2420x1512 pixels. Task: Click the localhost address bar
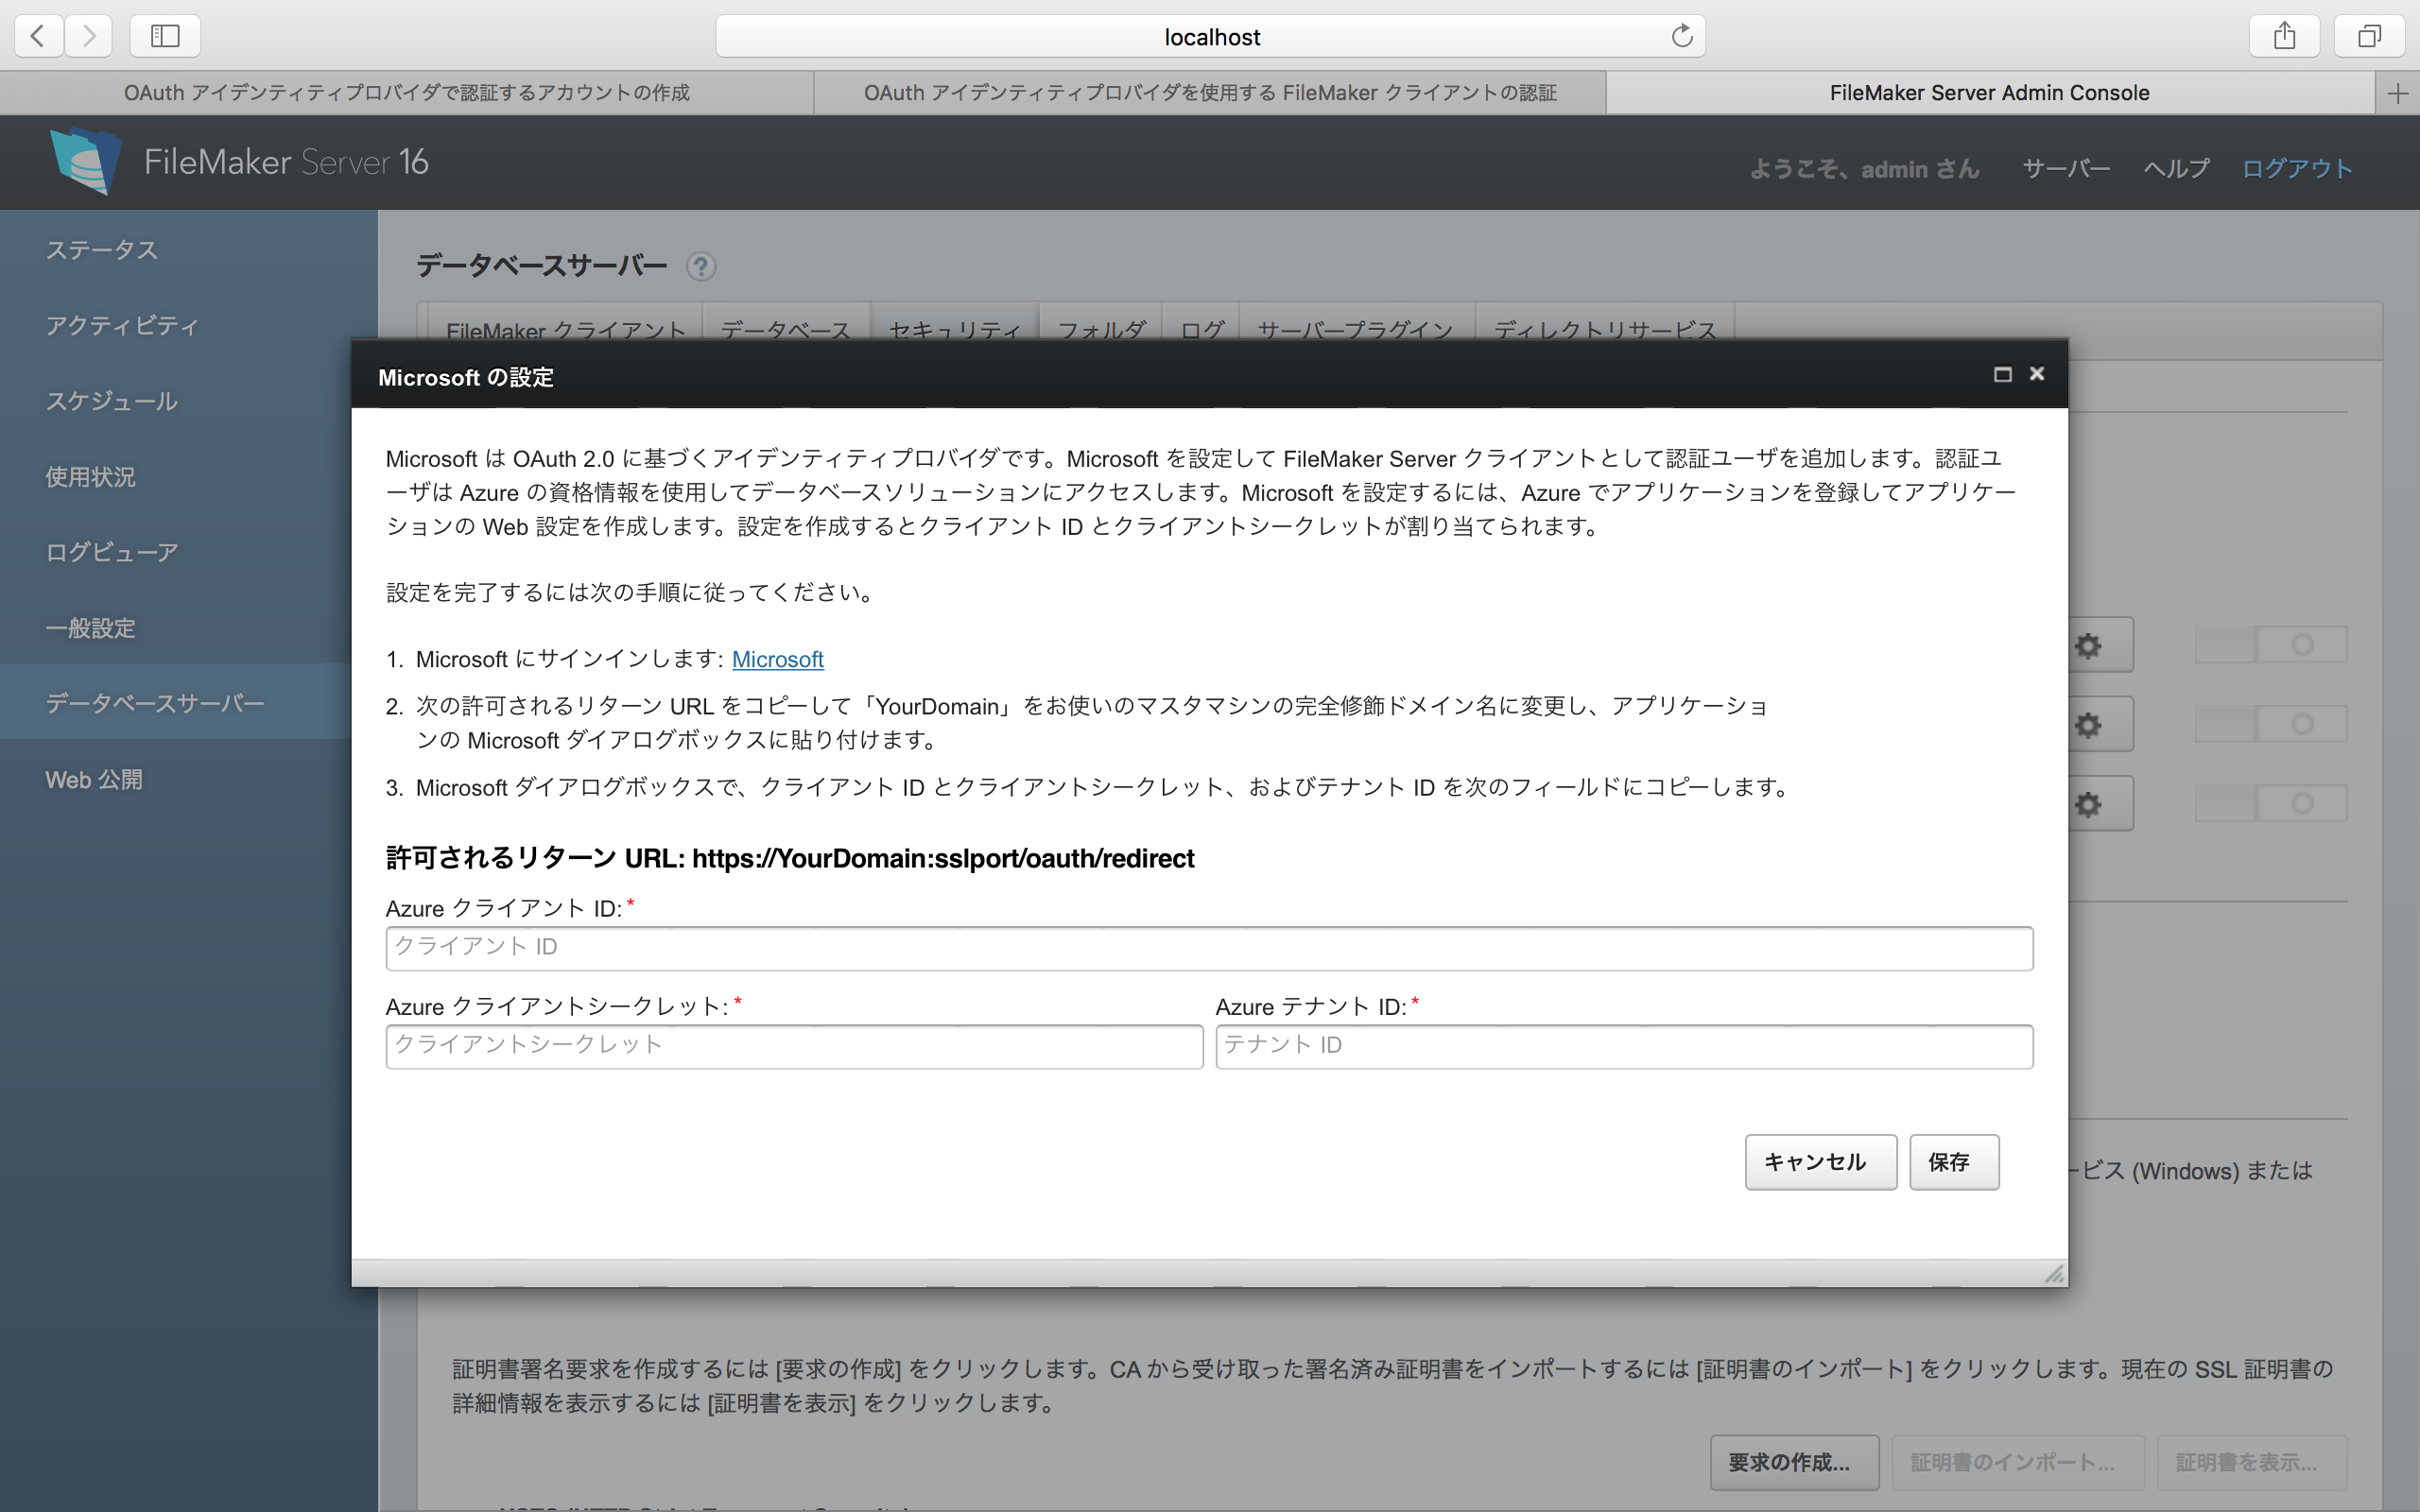pyautogui.click(x=1210, y=36)
